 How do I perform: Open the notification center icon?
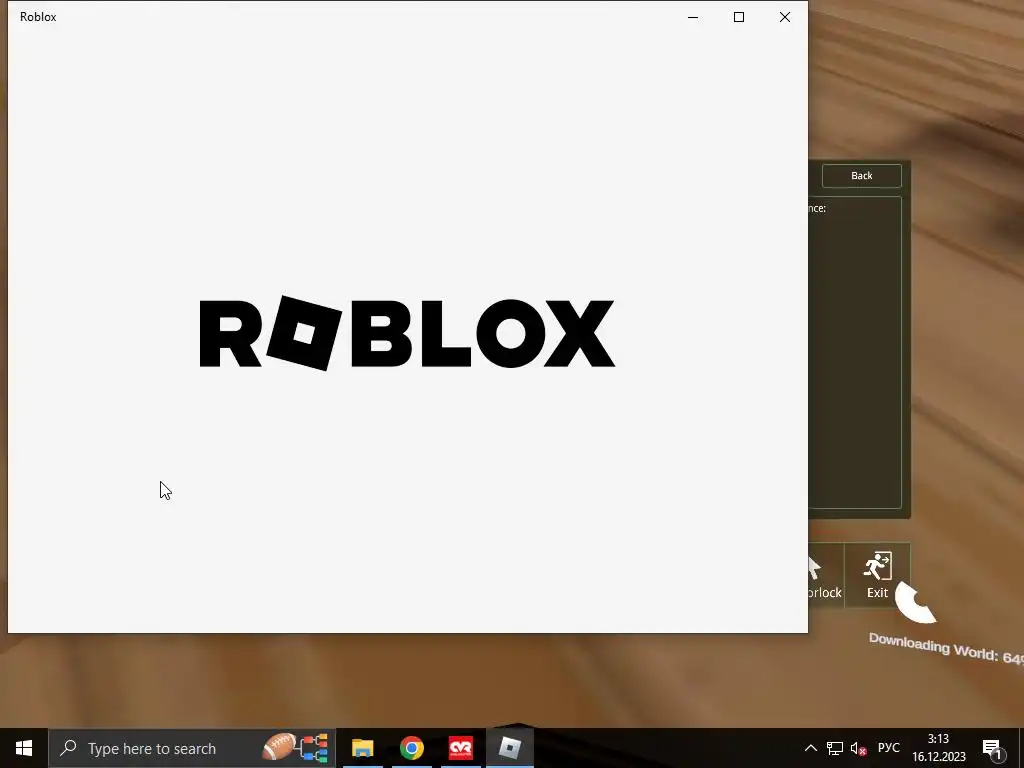tap(992, 748)
